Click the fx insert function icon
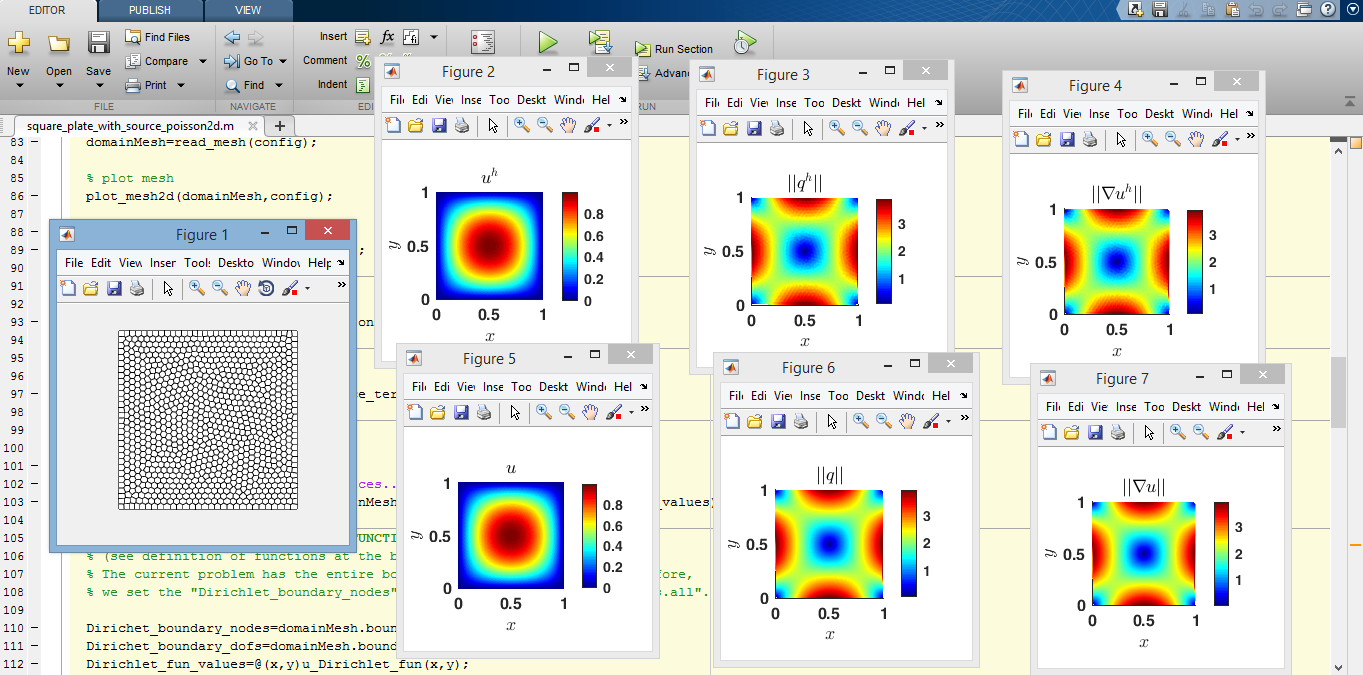Screen dimensions: 1363x675 click(387, 37)
